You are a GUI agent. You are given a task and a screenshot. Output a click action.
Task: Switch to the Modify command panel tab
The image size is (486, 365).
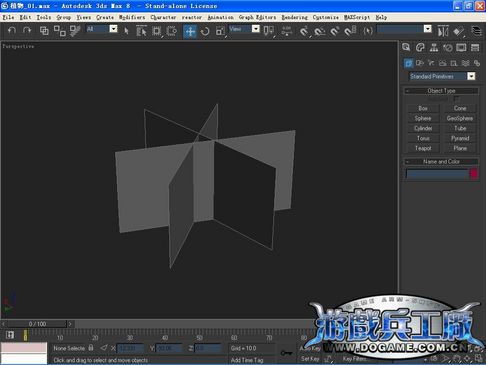click(420, 47)
